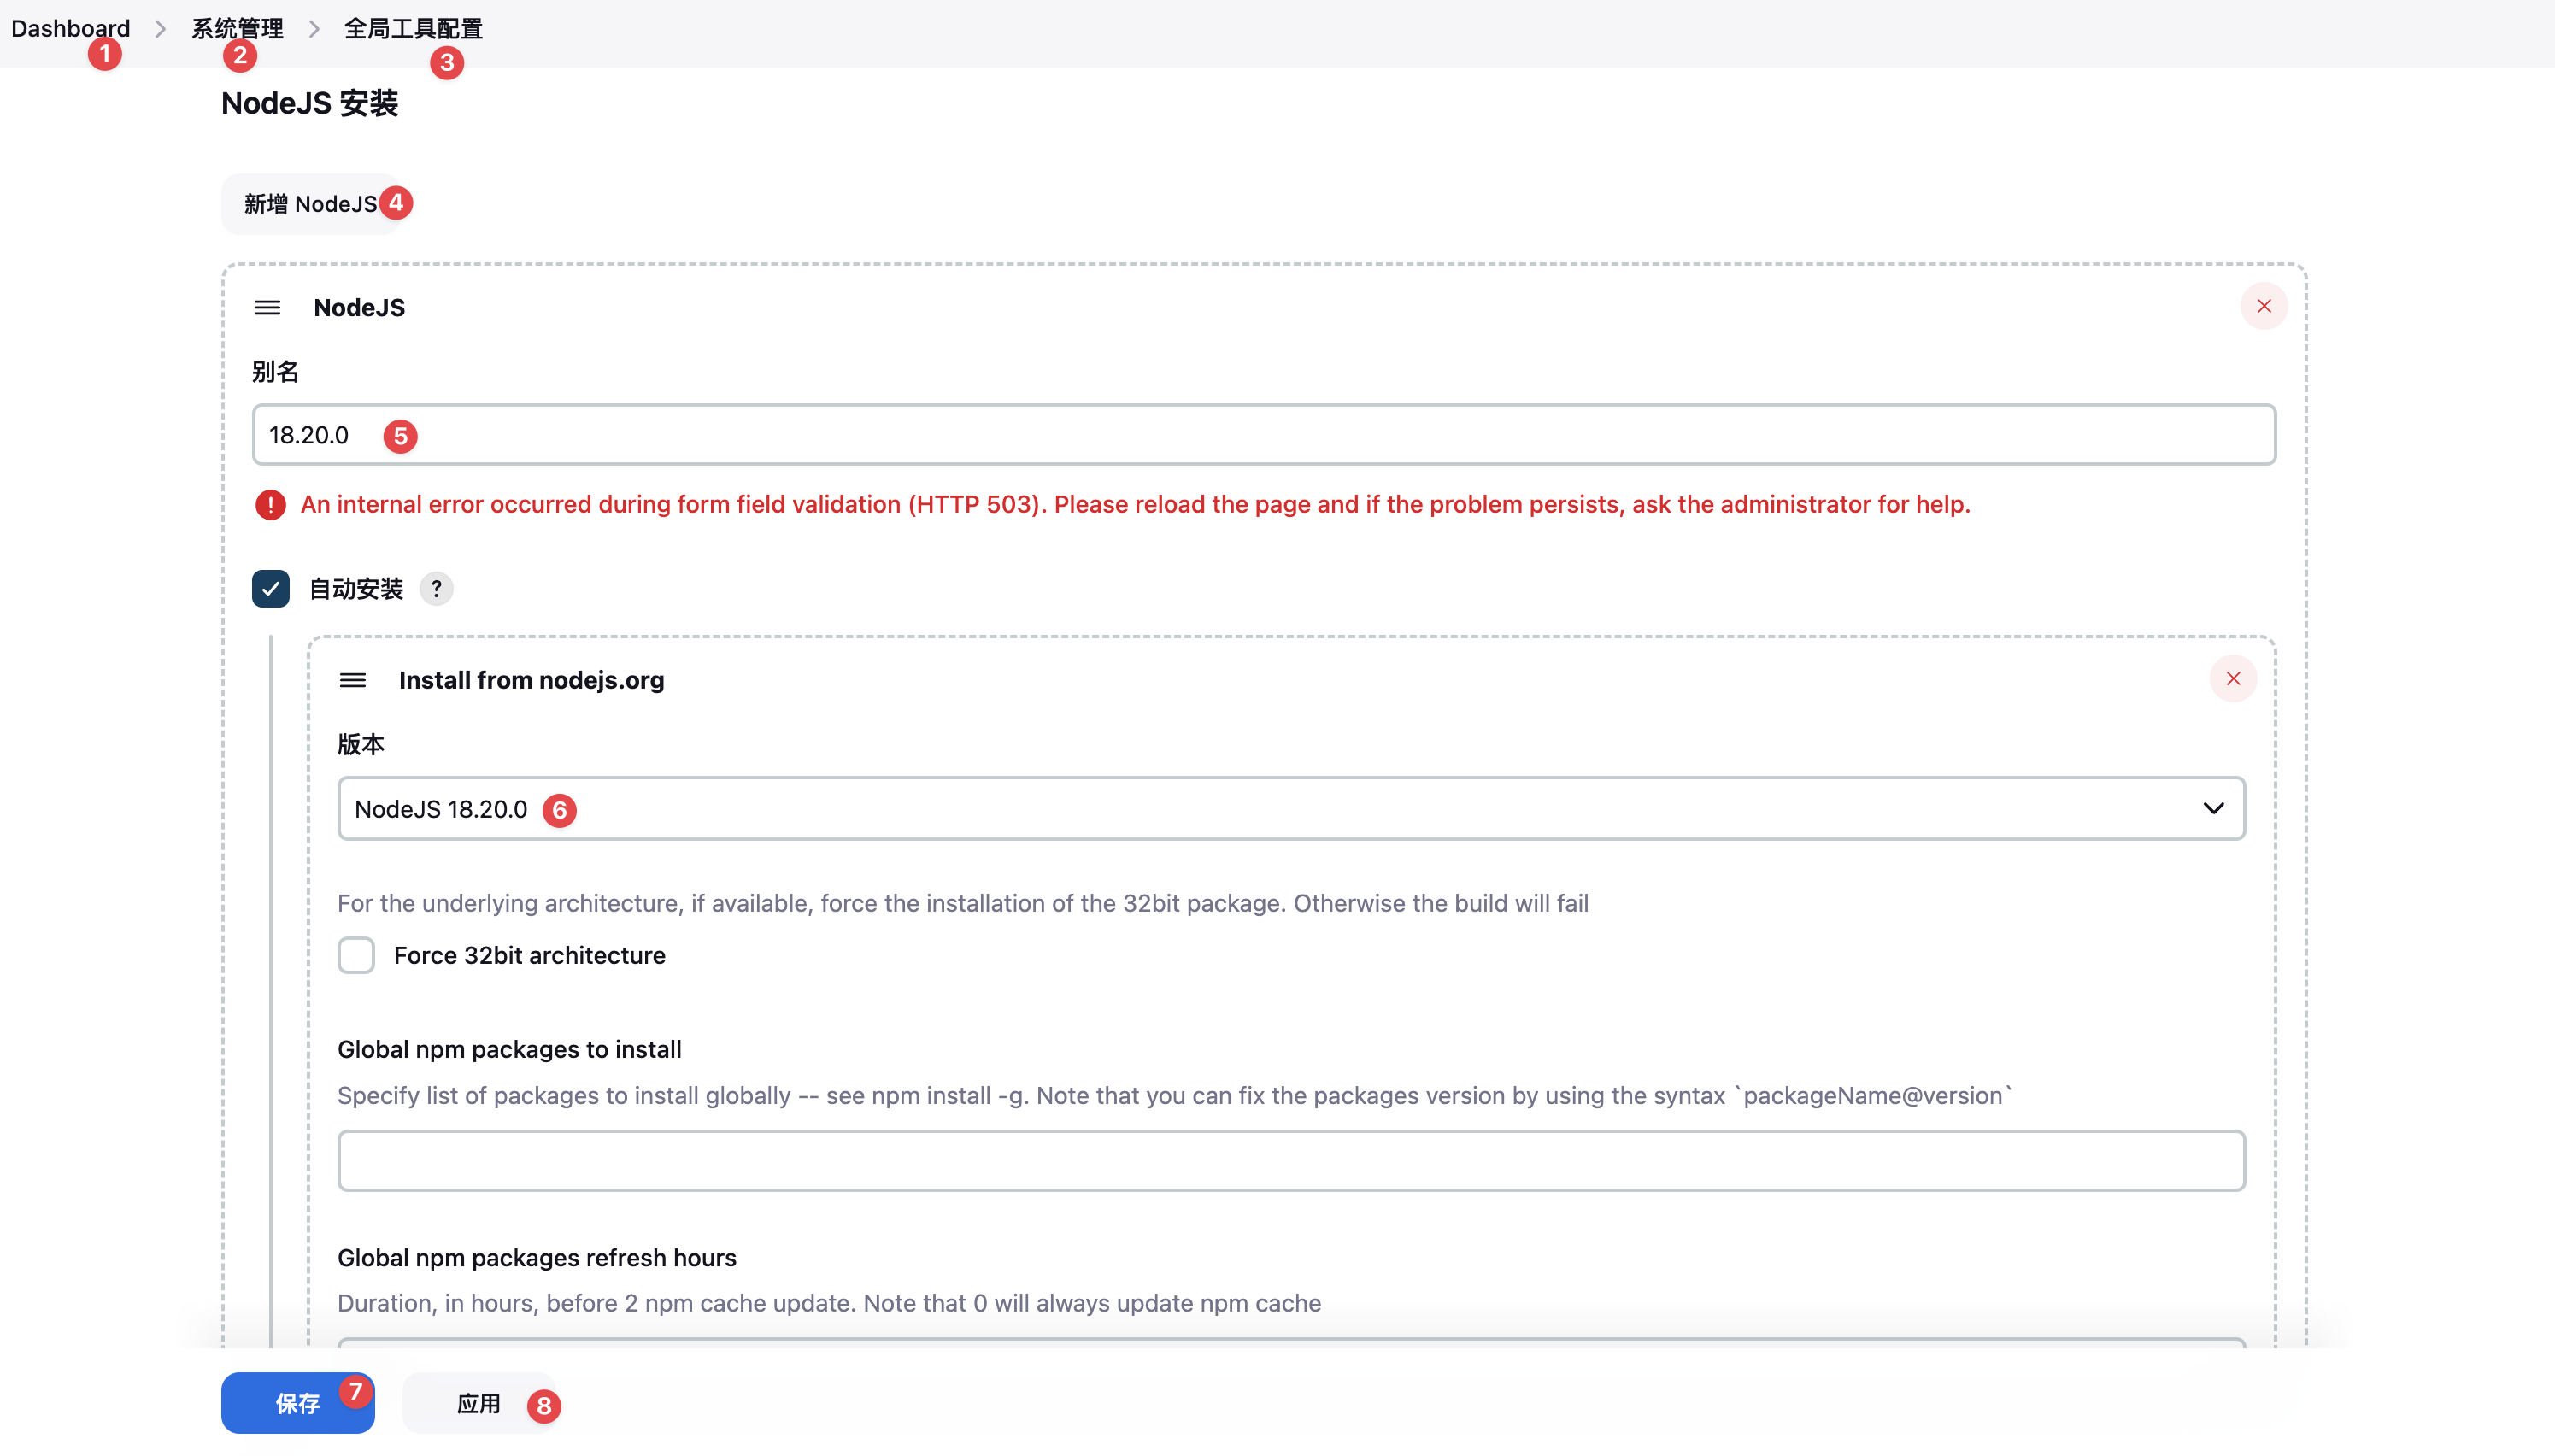Open the 版本 NodeJS 18.20.0 dropdown
Viewport: 2555px width, 1456px height.
pos(1291,808)
